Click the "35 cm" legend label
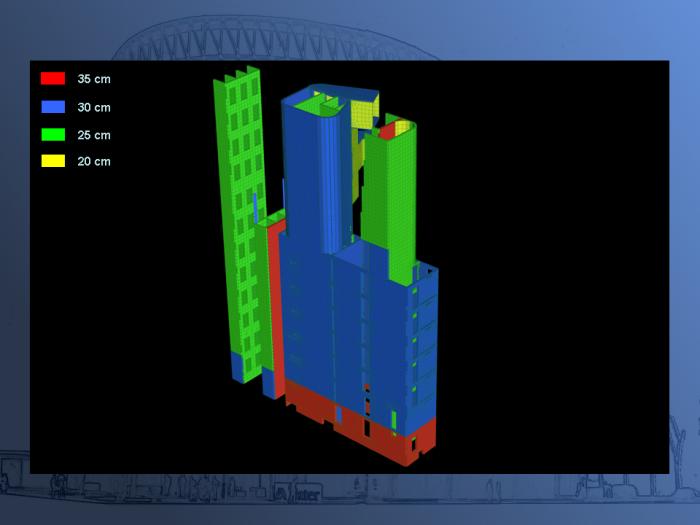 94,78
